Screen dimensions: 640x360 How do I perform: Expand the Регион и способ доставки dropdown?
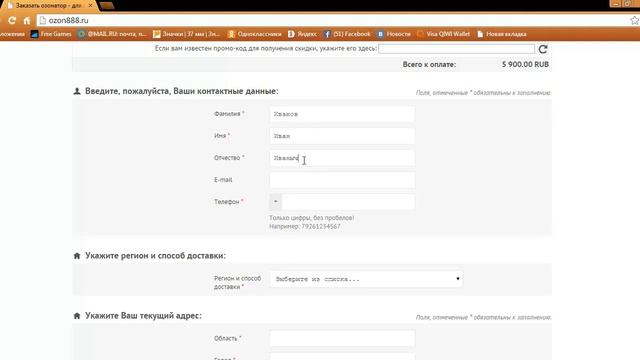click(x=366, y=279)
